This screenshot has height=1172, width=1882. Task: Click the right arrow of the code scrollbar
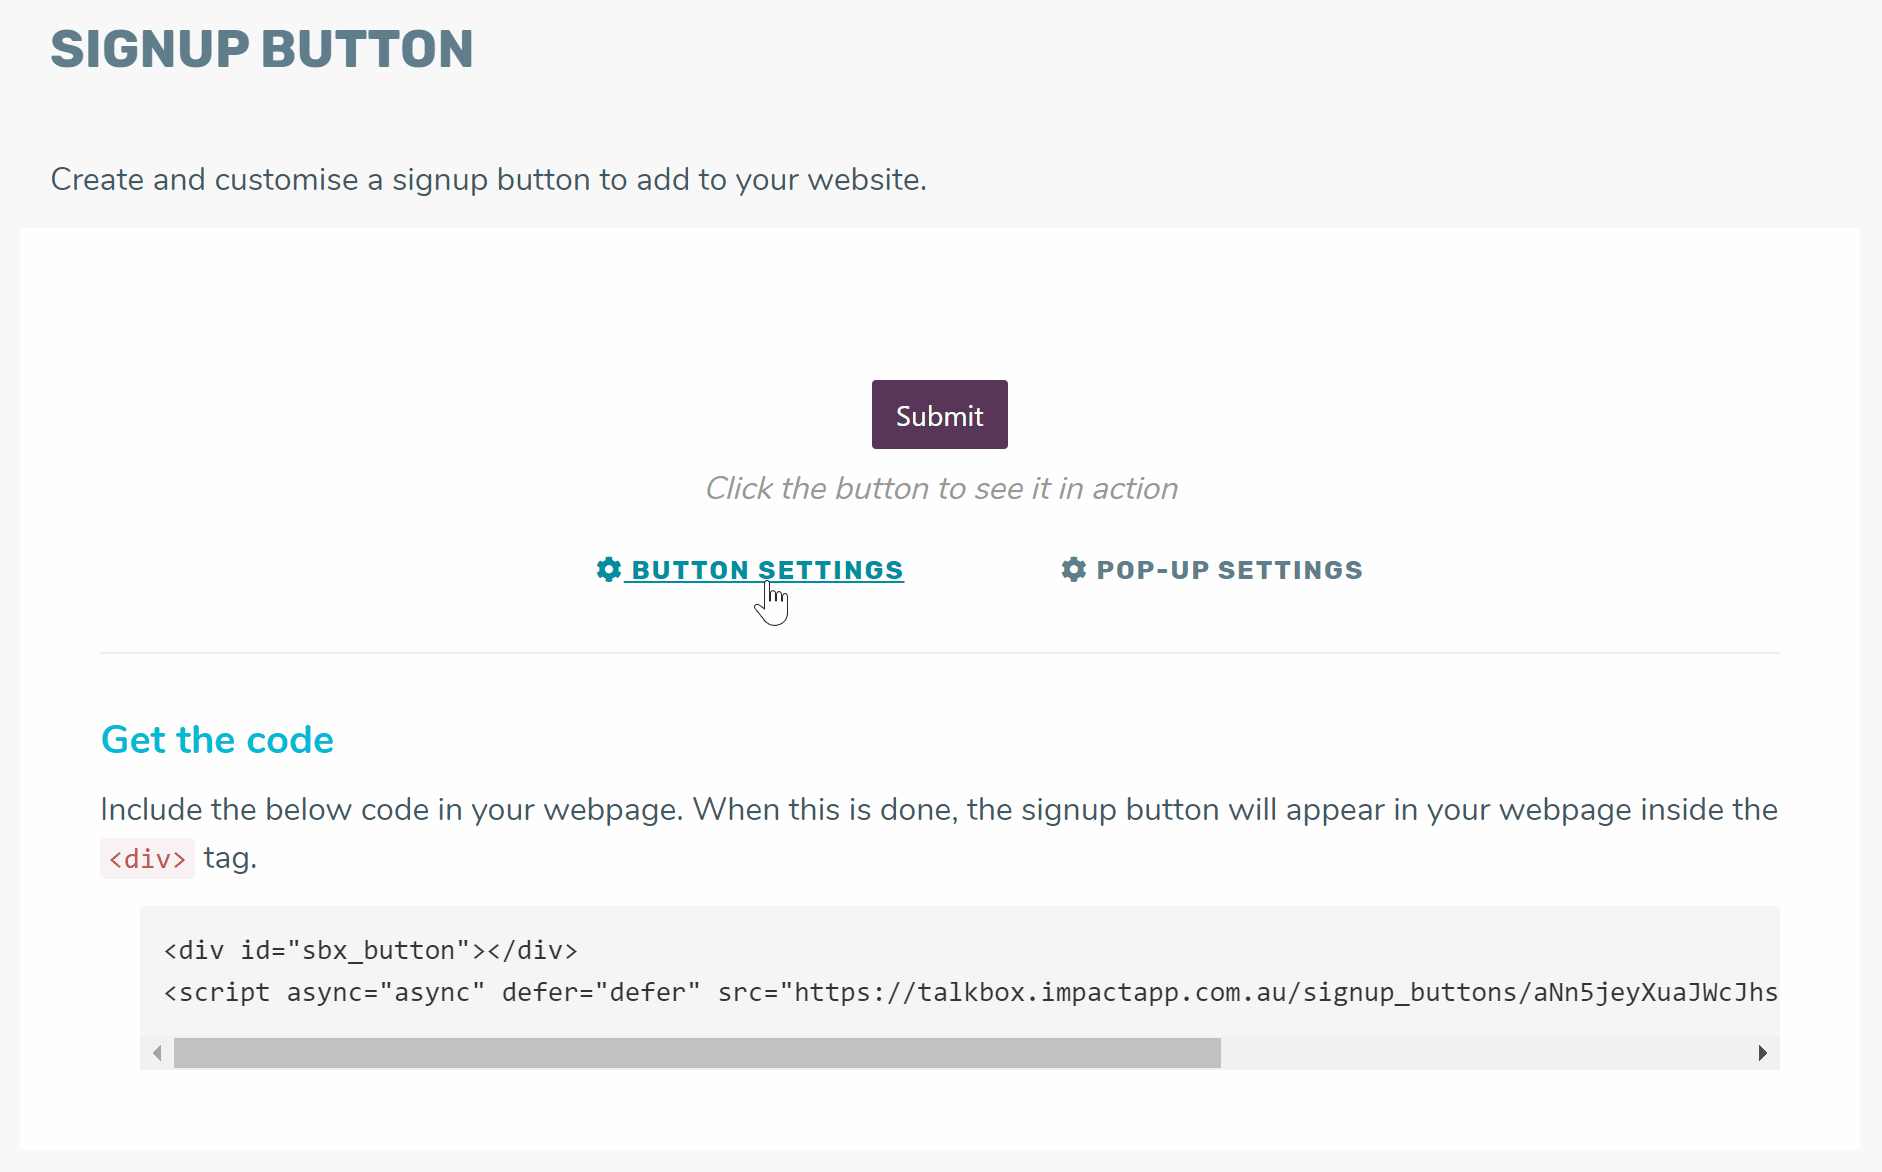tap(1762, 1053)
